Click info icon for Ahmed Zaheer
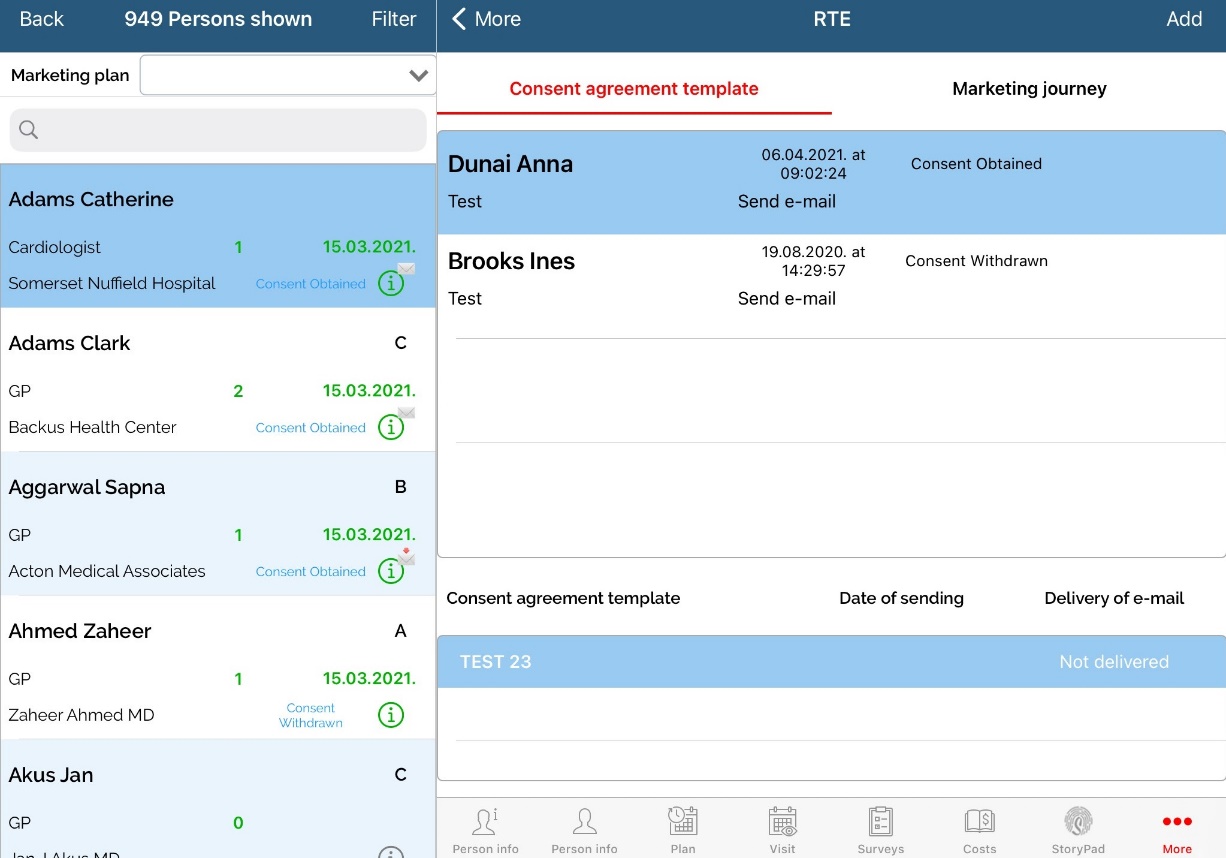The image size is (1226, 858). (391, 715)
